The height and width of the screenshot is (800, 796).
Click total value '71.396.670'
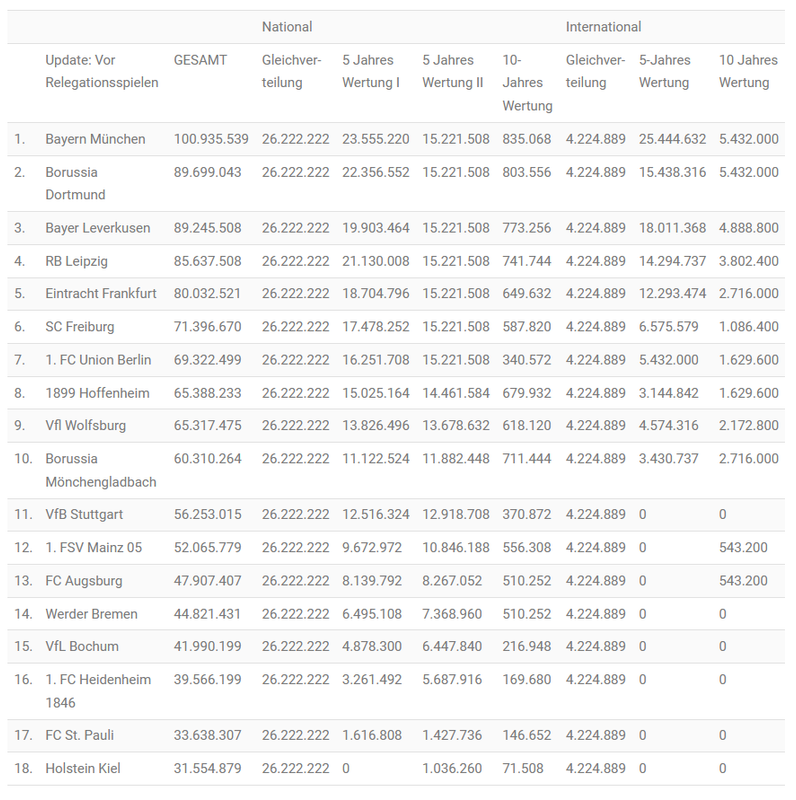click(x=207, y=327)
